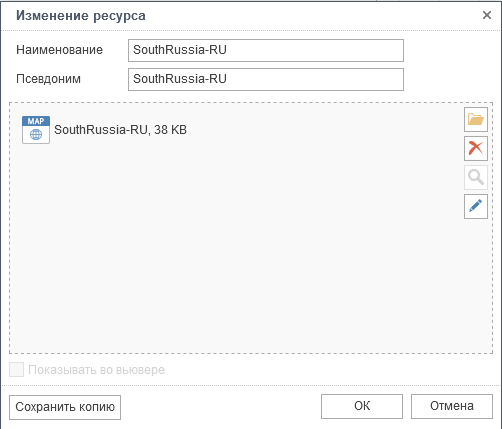Click the Сохранить копию button
The image size is (502, 429).
click(65, 407)
